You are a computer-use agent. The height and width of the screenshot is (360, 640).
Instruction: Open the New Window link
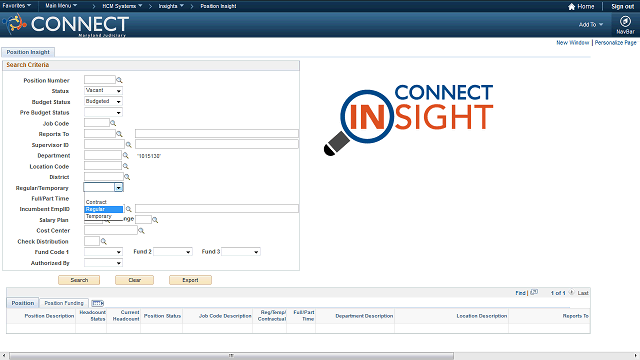(x=573, y=42)
